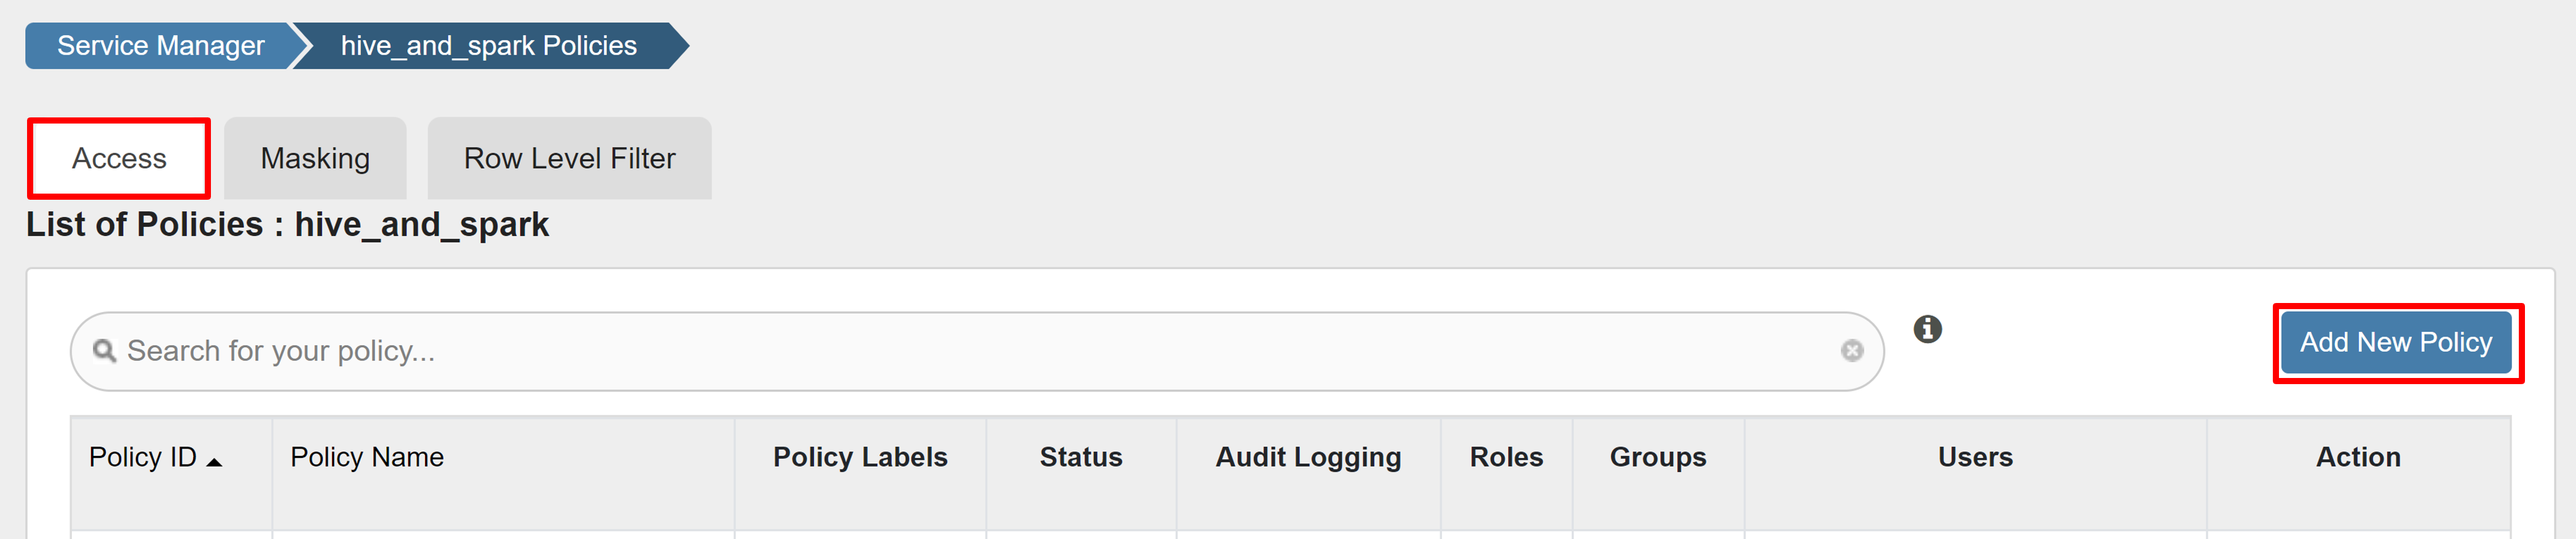This screenshot has height=539, width=2576.
Task: Click the Policy Labels column header
Action: (860, 457)
